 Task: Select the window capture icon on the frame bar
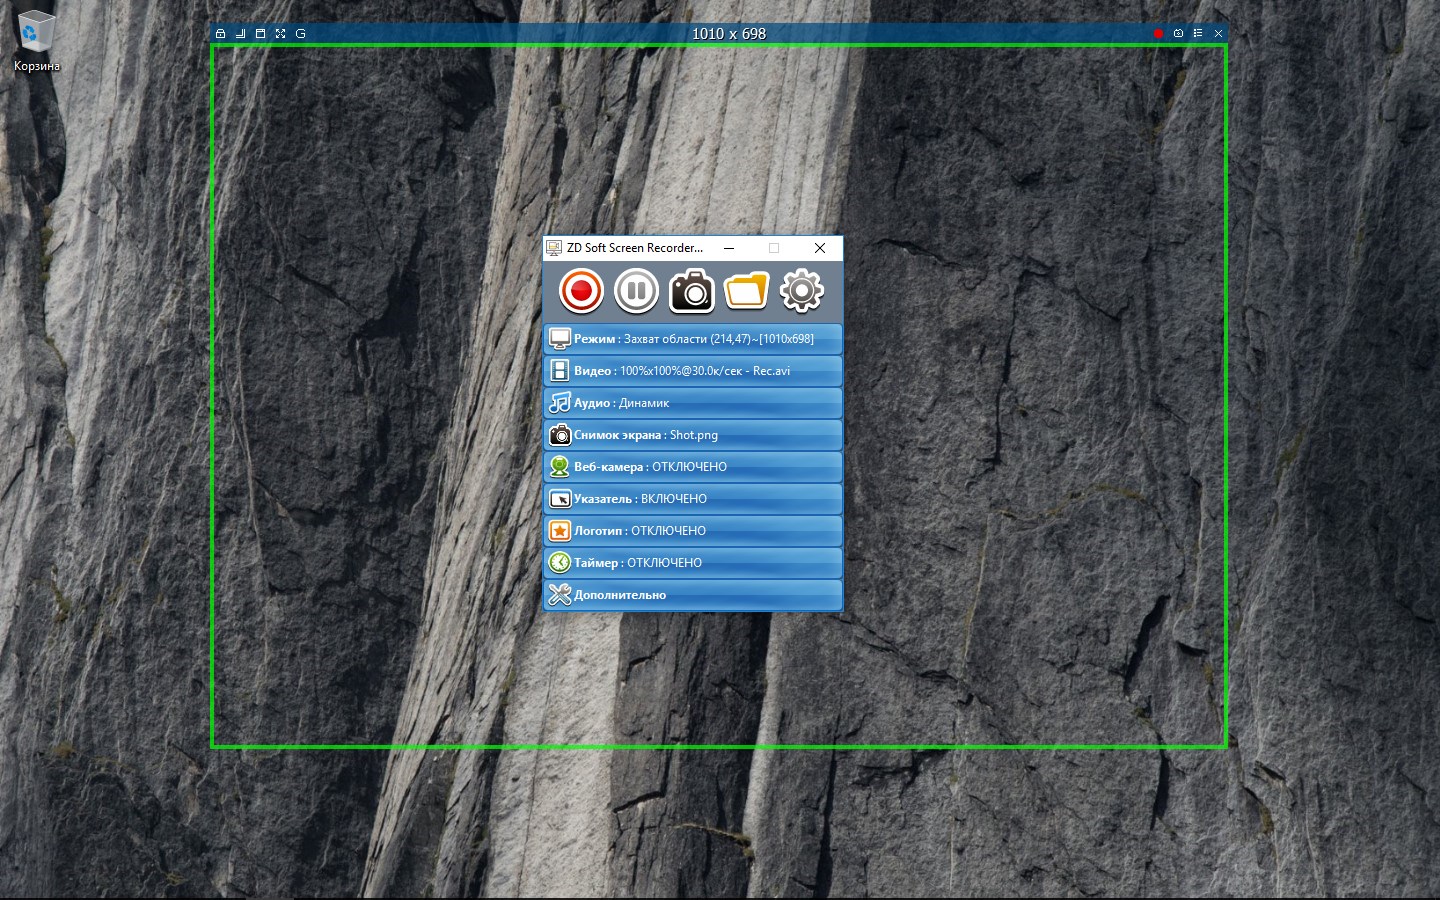click(x=261, y=34)
